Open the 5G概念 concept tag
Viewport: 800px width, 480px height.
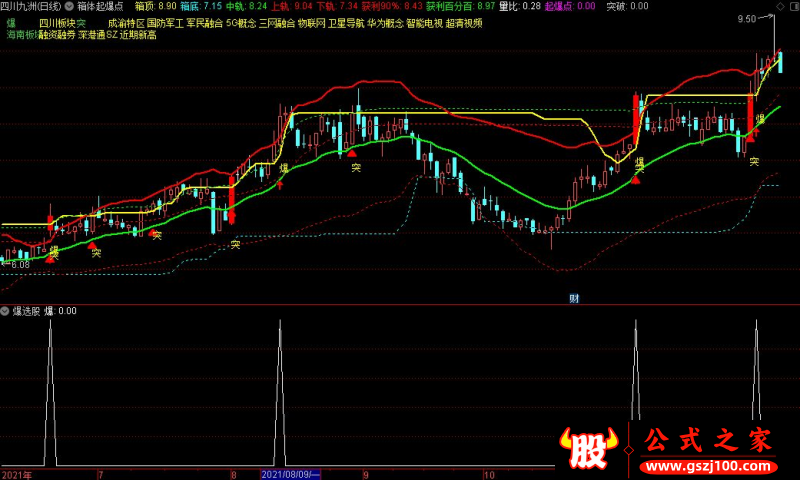tap(241, 23)
